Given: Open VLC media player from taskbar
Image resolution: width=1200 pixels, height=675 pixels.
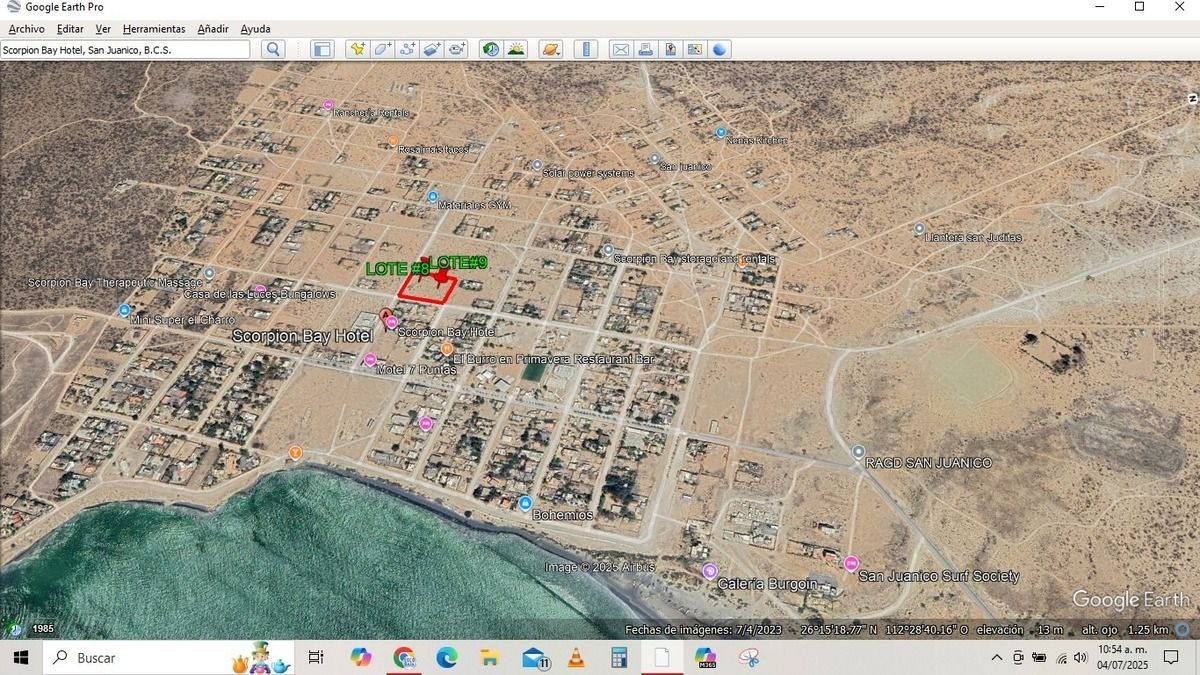Looking at the screenshot, I should (576, 657).
